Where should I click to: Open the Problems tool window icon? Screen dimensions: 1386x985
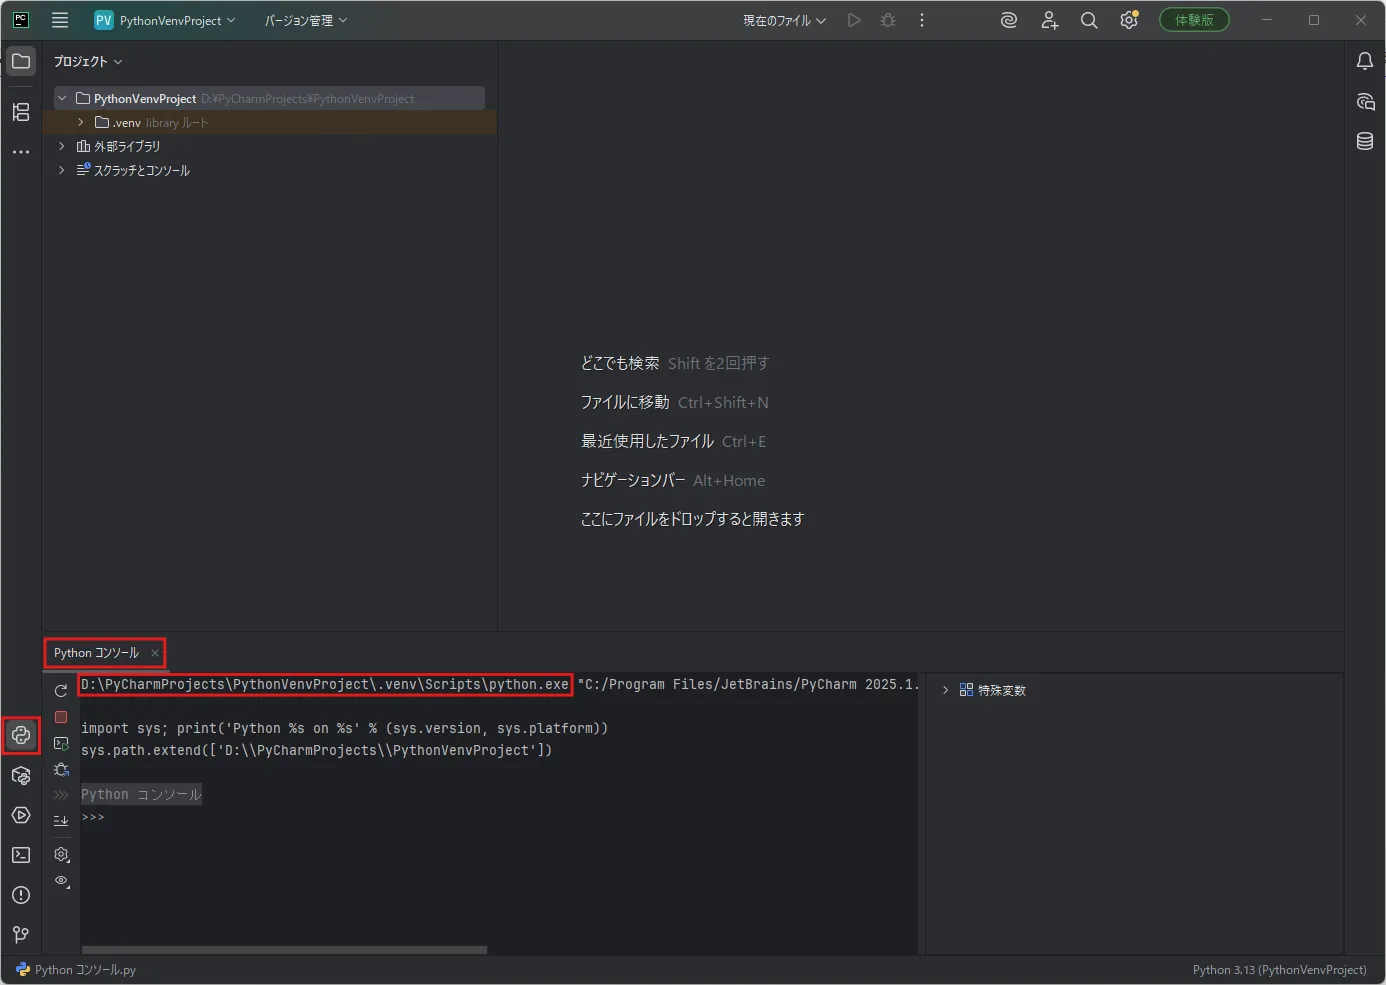coord(21,895)
